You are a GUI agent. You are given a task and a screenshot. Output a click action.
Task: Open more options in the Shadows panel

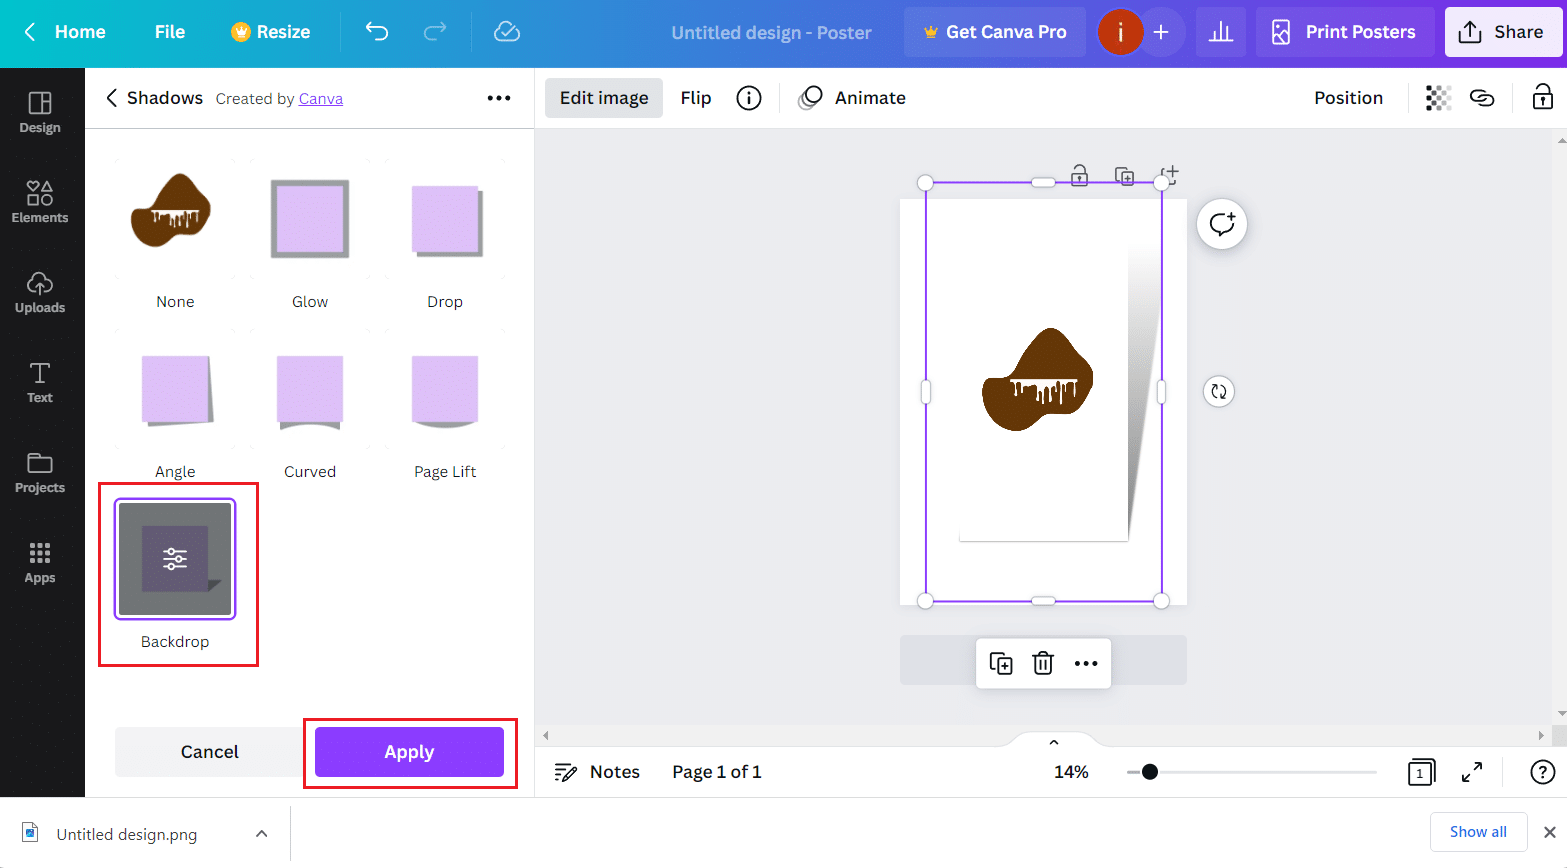tap(499, 97)
